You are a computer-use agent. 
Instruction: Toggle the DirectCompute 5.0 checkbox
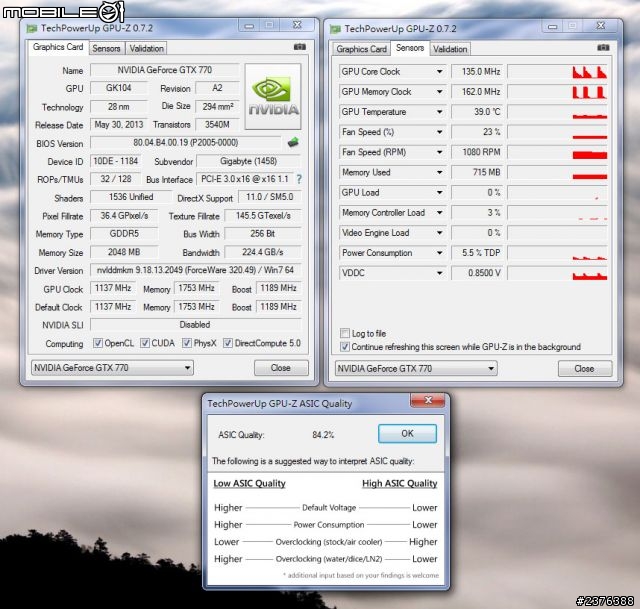coord(228,343)
